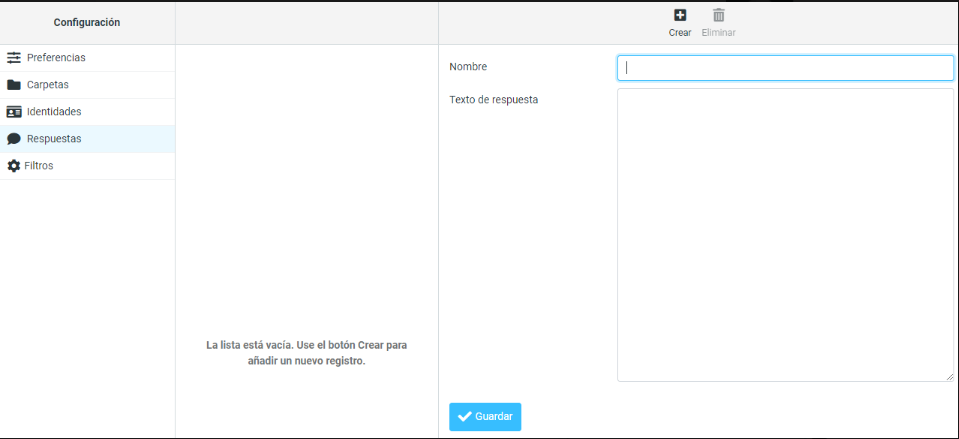The image size is (959, 439).
Task: Click the Identidades card icon
Action: tap(13, 112)
